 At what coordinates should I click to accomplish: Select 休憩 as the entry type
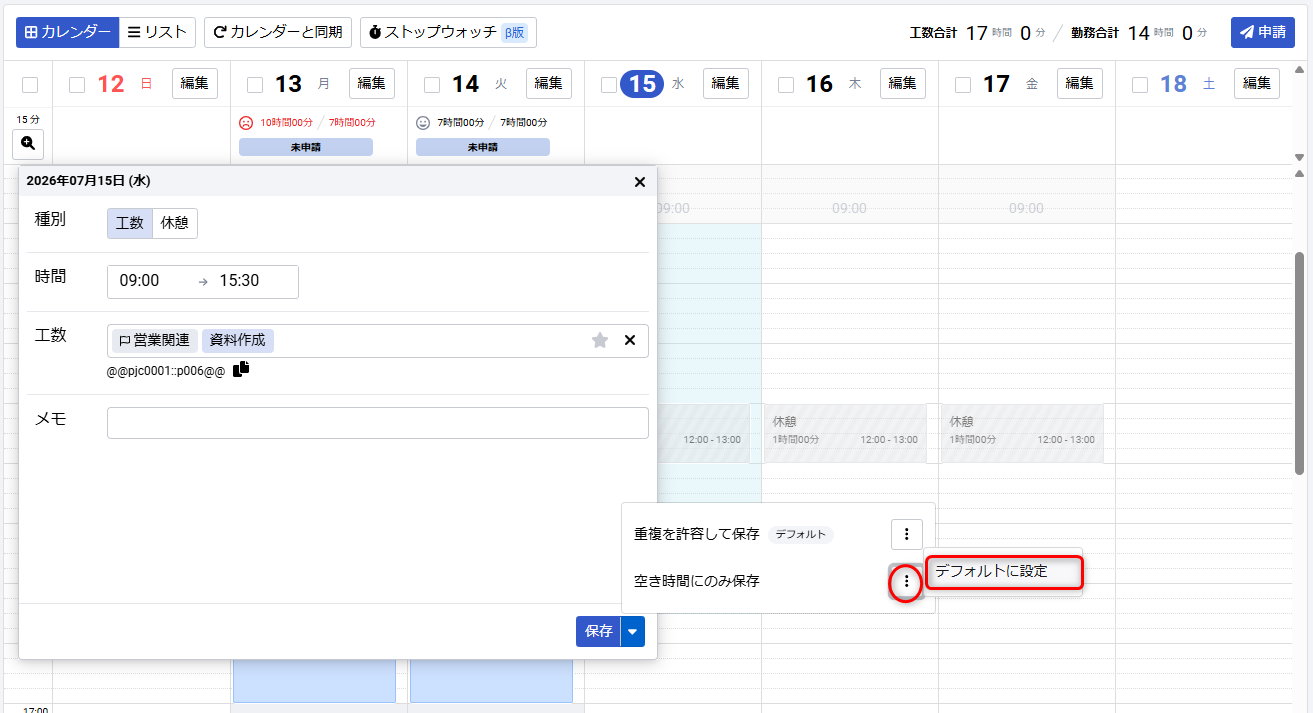(175, 223)
